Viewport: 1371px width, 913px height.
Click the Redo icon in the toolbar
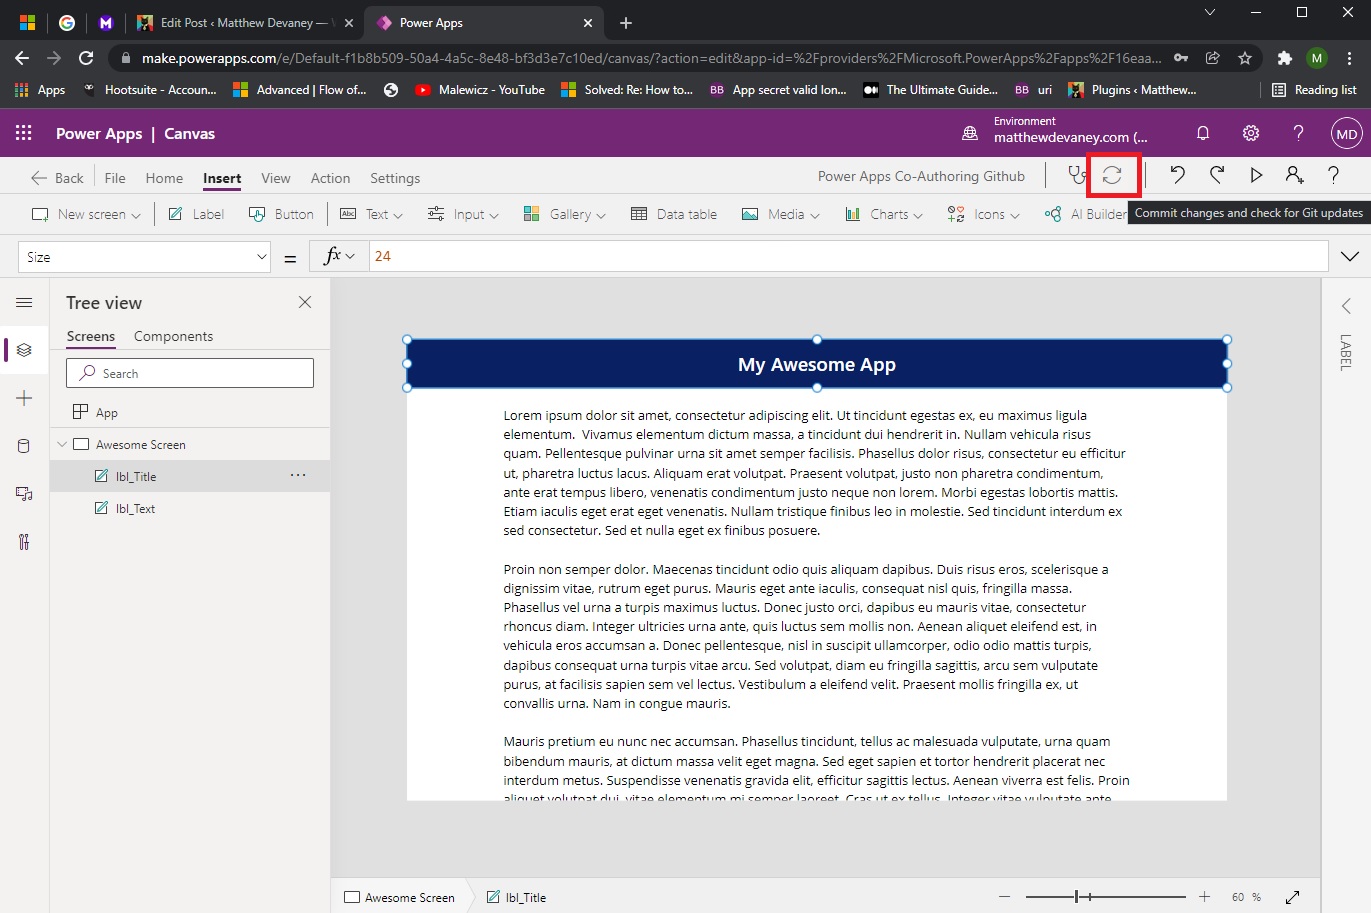1216,175
